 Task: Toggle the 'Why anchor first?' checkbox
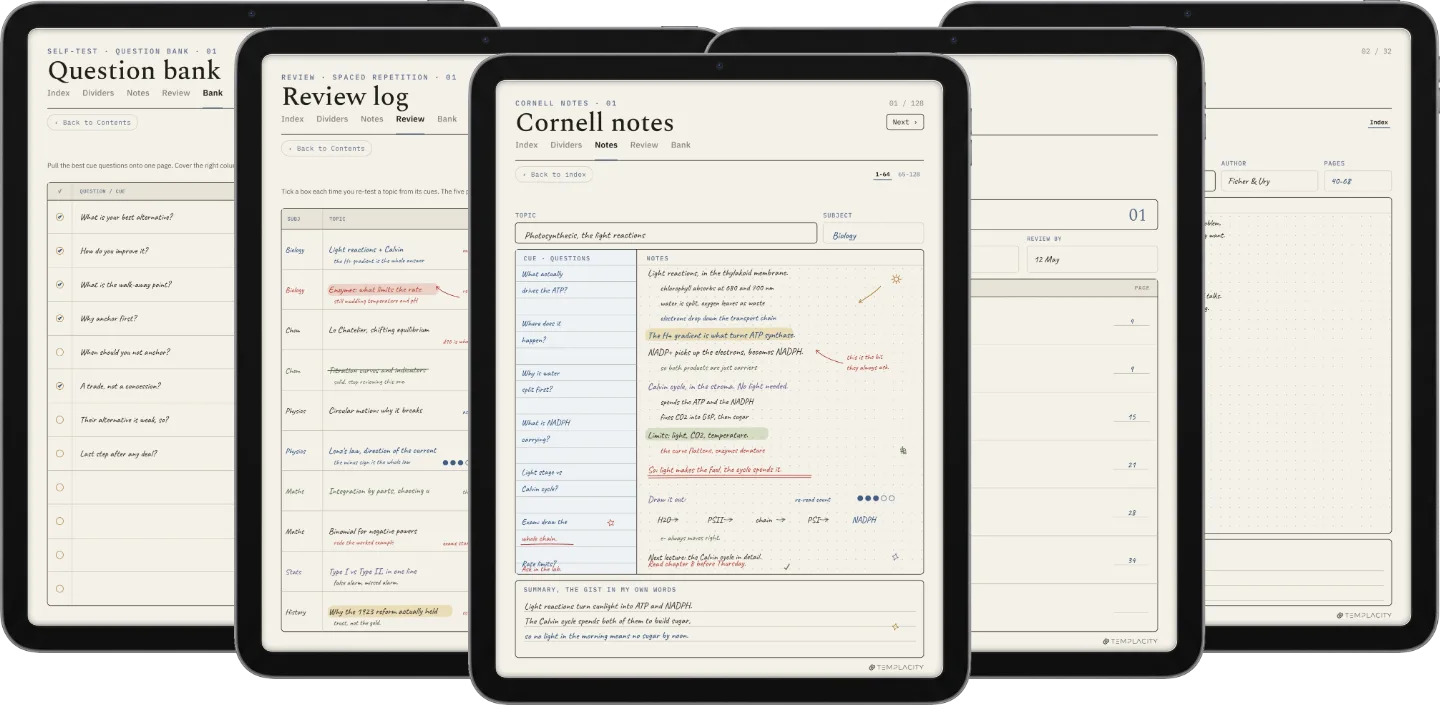pos(60,319)
